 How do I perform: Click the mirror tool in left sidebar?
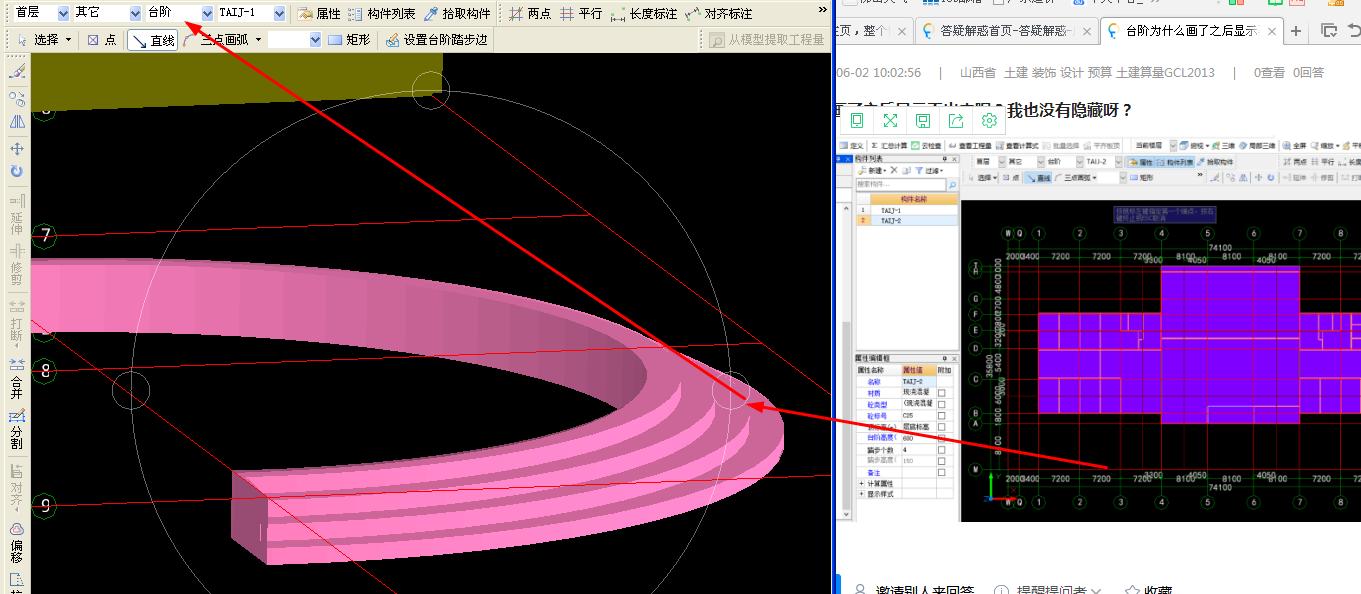tap(17, 122)
